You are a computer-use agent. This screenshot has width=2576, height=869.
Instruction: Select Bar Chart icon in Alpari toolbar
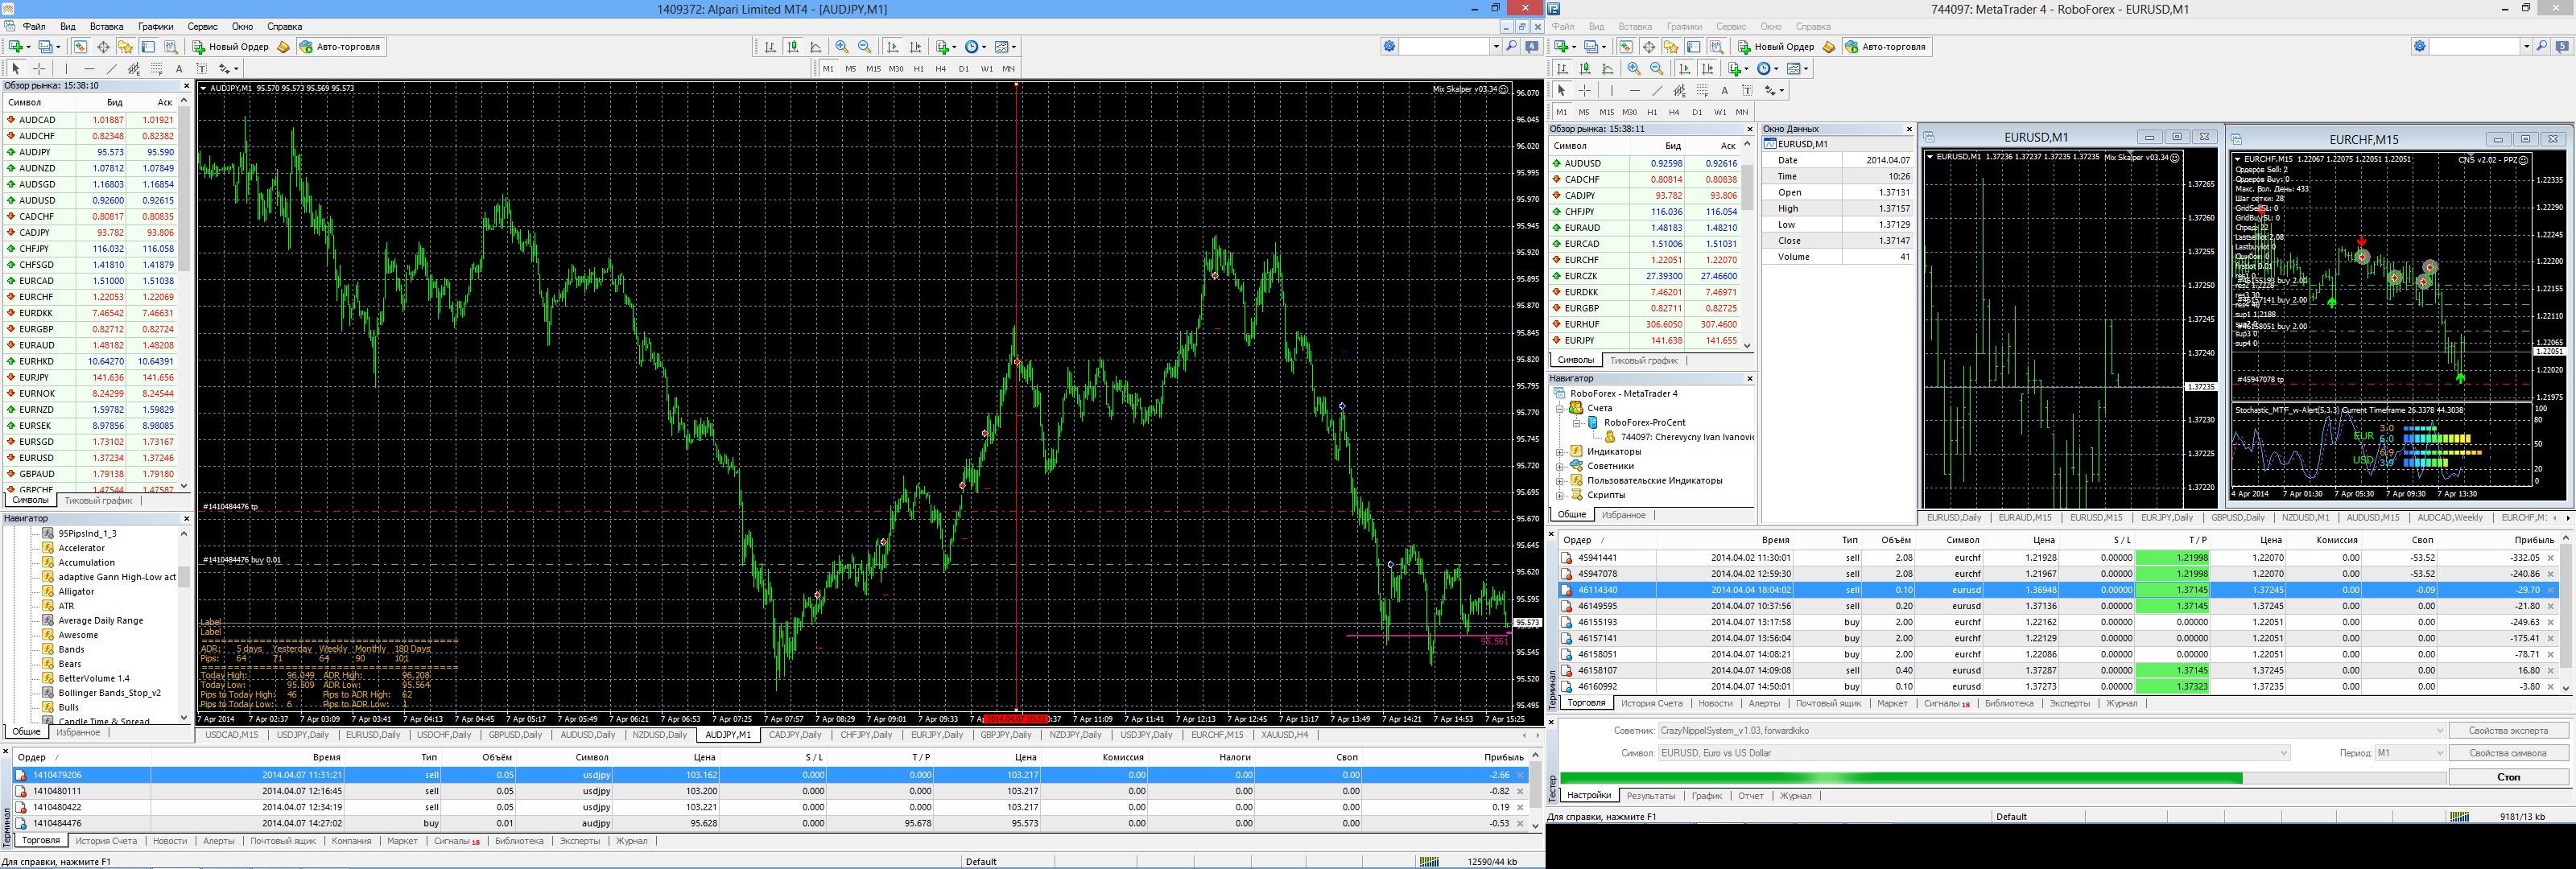[x=770, y=47]
